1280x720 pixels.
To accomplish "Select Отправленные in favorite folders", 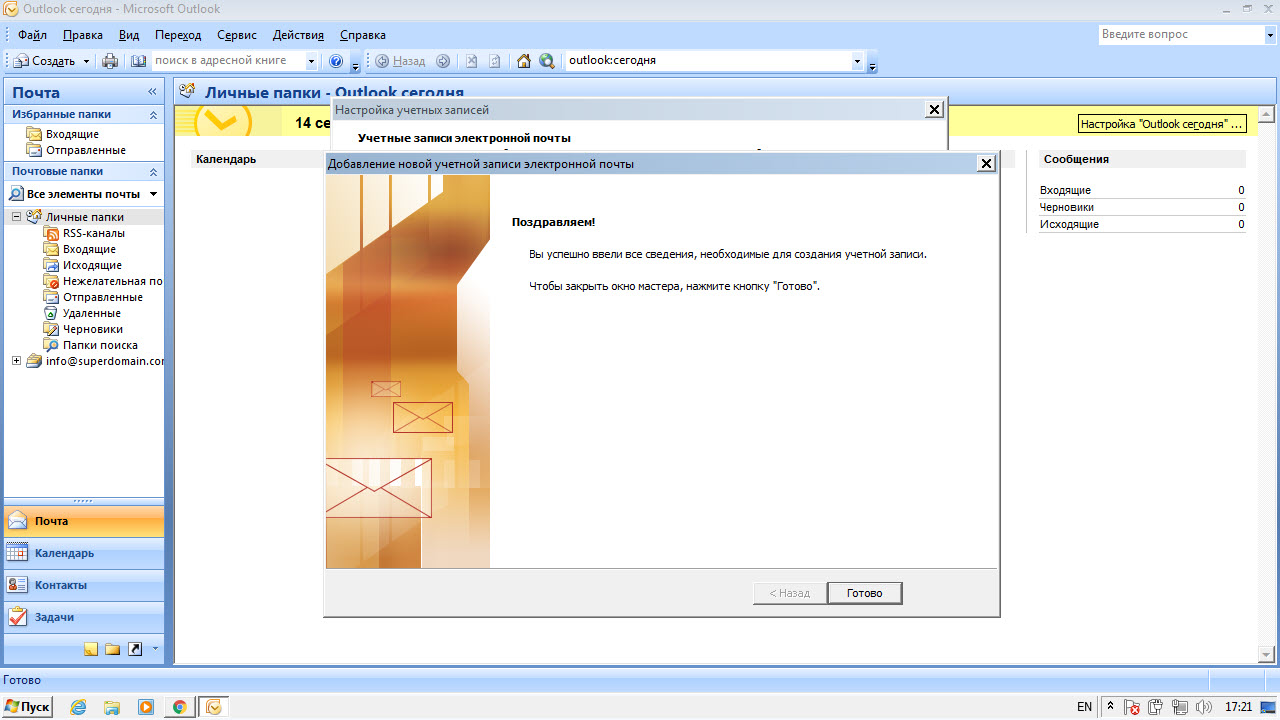I will coord(85,150).
